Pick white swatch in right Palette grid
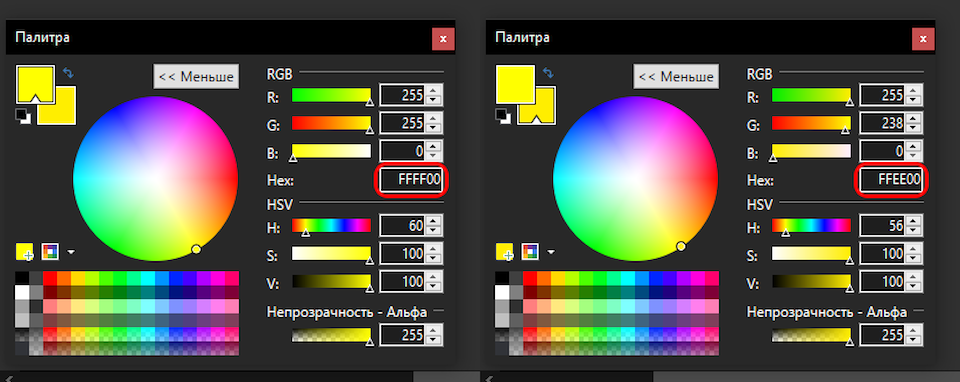 (502, 292)
